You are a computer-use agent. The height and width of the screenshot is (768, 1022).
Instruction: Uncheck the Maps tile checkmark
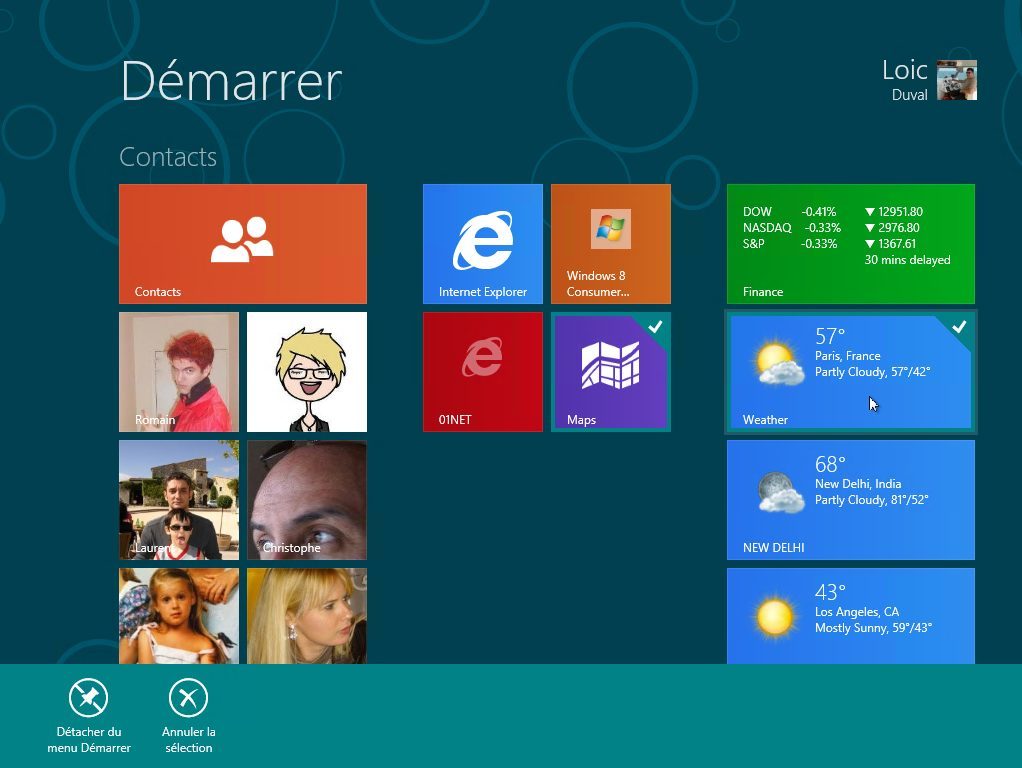tap(656, 326)
